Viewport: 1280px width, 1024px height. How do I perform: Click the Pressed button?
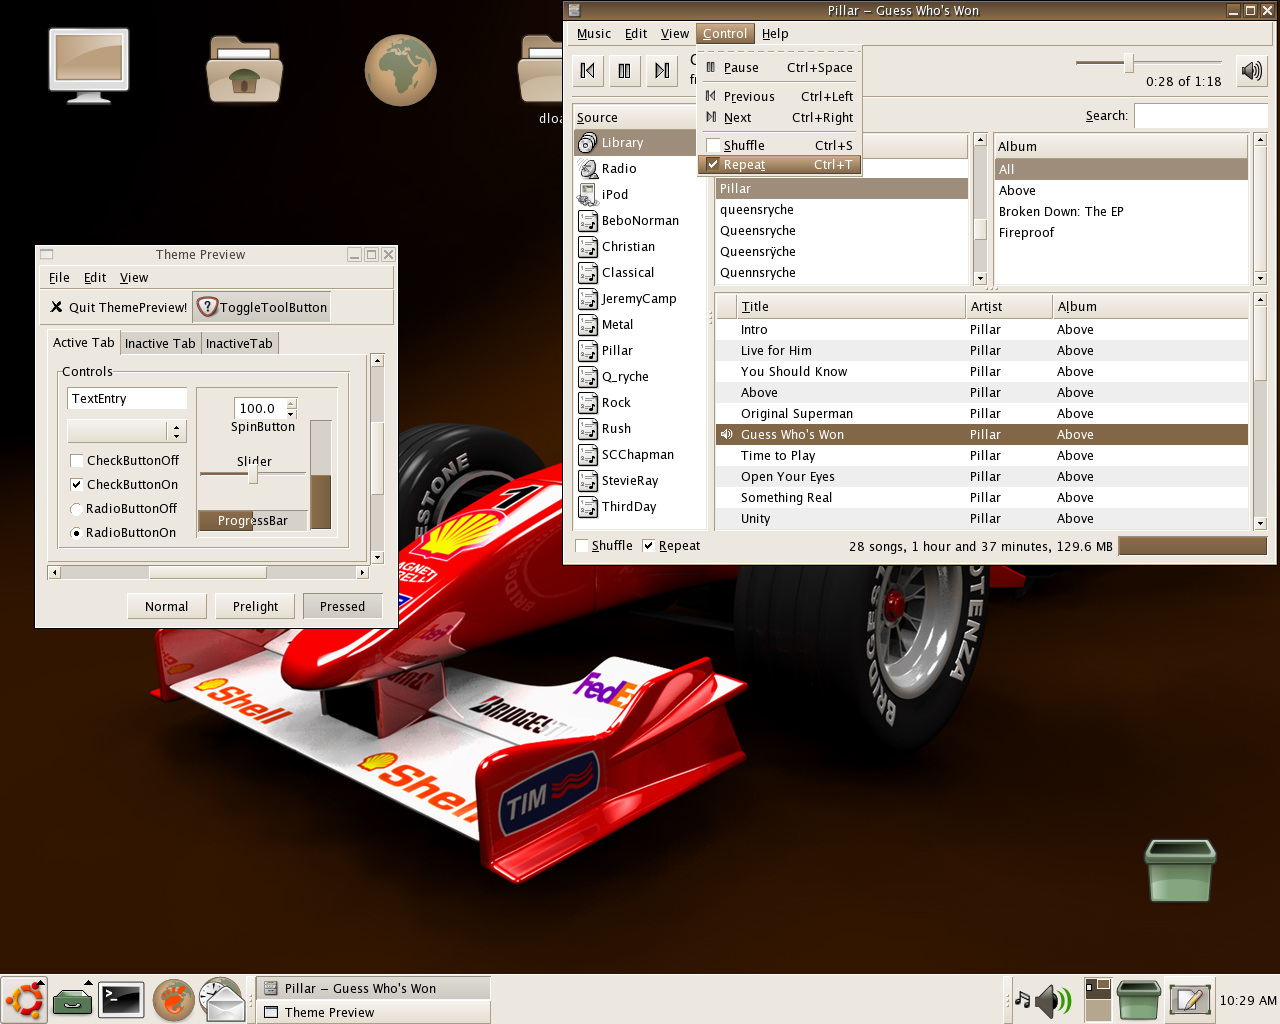pyautogui.click(x=342, y=607)
